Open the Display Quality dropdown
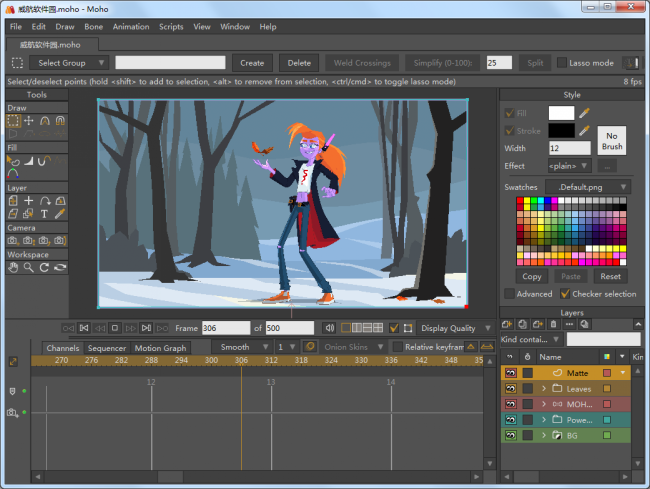Screen dimensions: 650x489 (x=456, y=328)
